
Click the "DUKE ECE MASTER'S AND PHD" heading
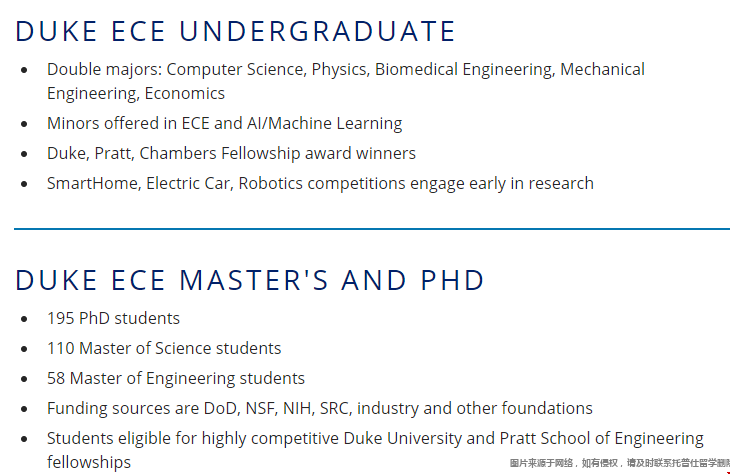tap(250, 280)
